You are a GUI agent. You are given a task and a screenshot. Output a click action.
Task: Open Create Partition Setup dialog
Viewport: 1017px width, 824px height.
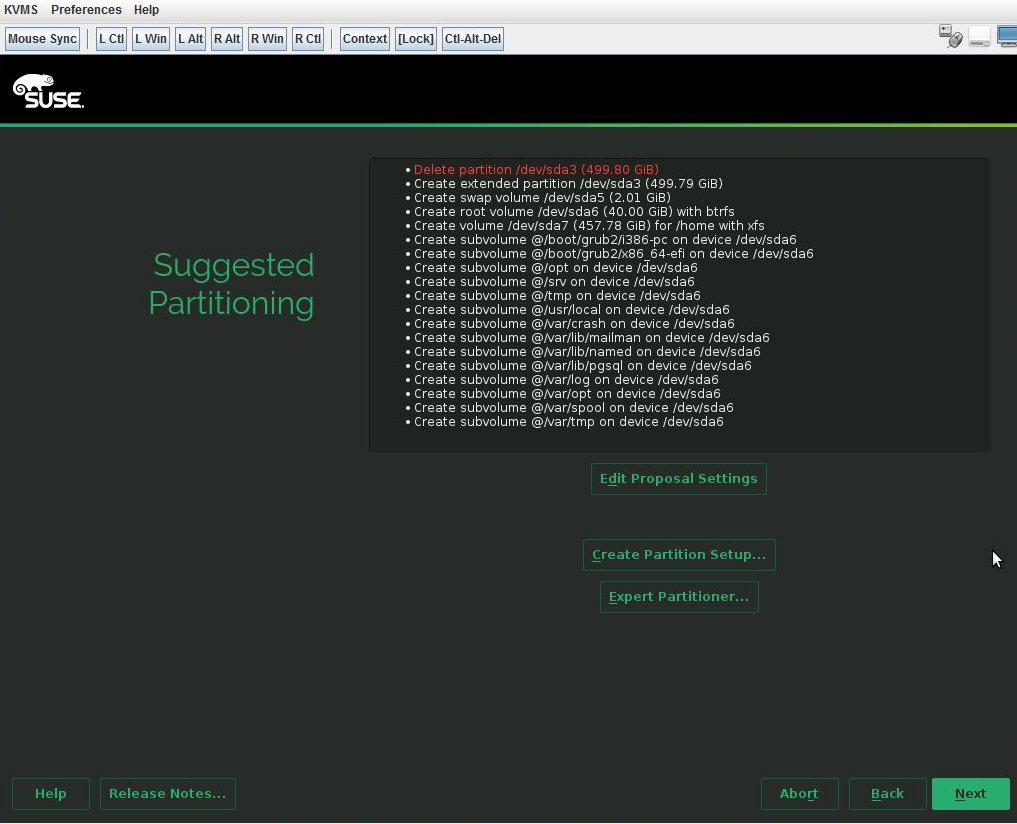tap(679, 554)
